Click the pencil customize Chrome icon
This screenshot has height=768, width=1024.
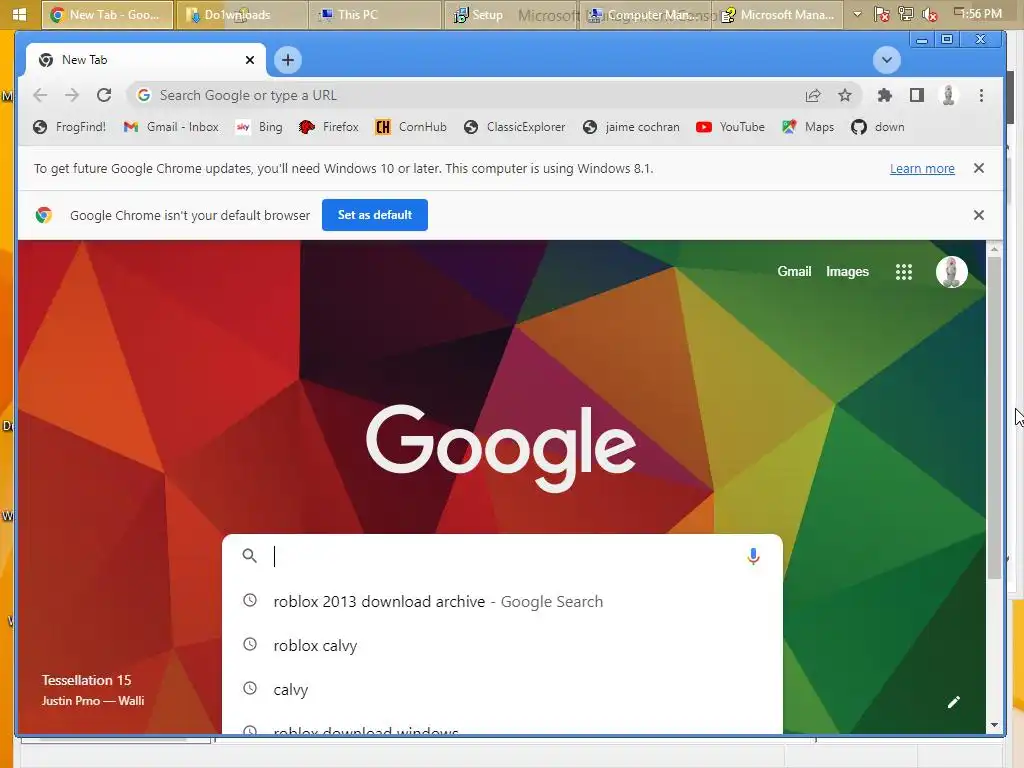pos(953,702)
